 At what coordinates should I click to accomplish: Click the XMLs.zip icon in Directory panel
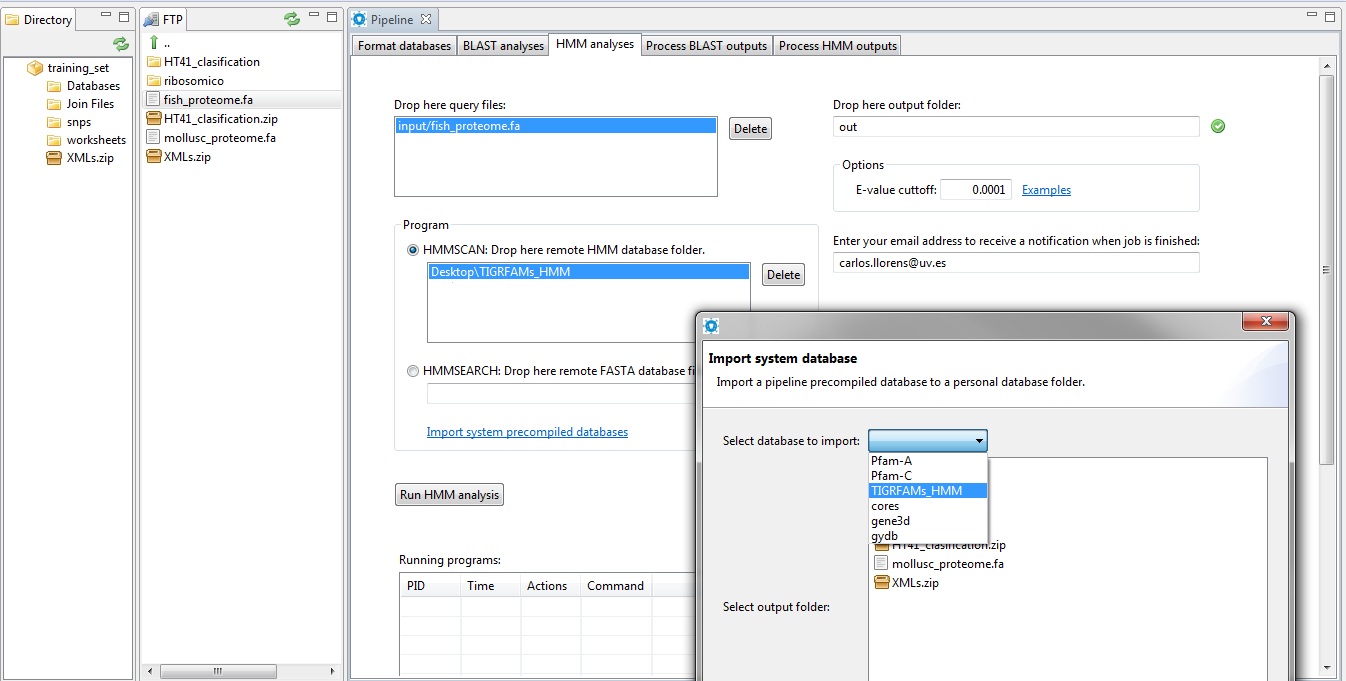point(54,158)
